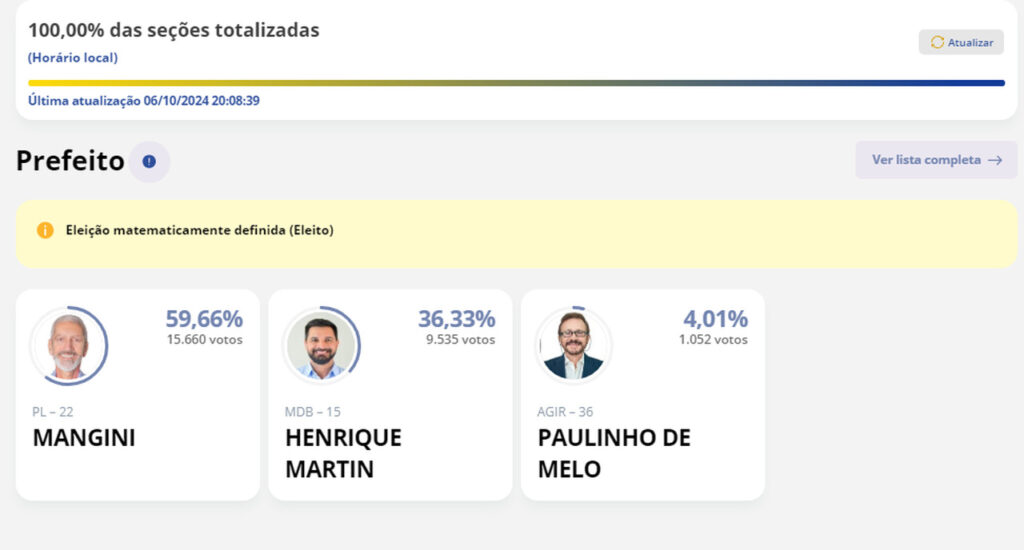The height and width of the screenshot is (550, 1024).
Task: Click the orange info icon in yellow banner
Action: 45,230
